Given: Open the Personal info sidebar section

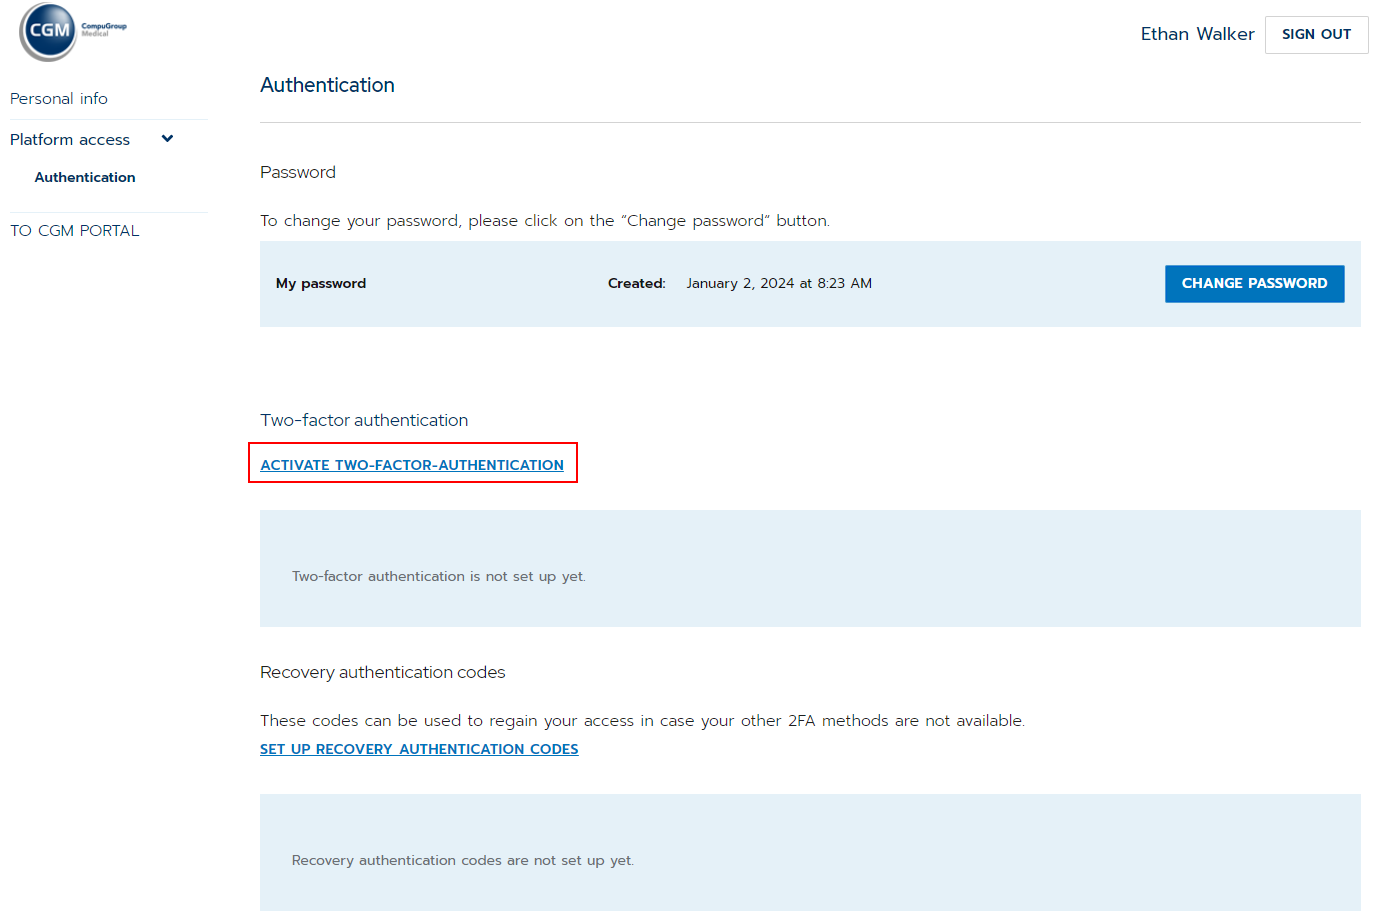Looking at the screenshot, I should (x=58, y=98).
